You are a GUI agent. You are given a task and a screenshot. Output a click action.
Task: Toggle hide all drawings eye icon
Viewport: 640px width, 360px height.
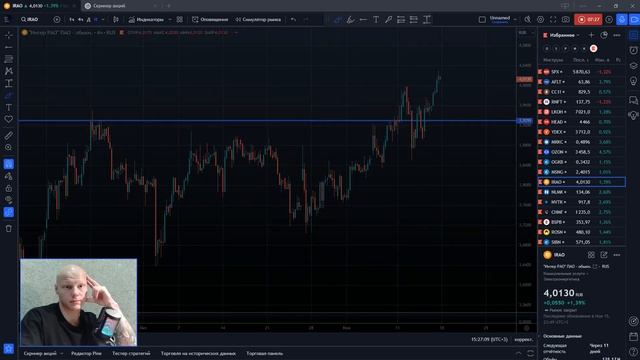click(x=9, y=200)
